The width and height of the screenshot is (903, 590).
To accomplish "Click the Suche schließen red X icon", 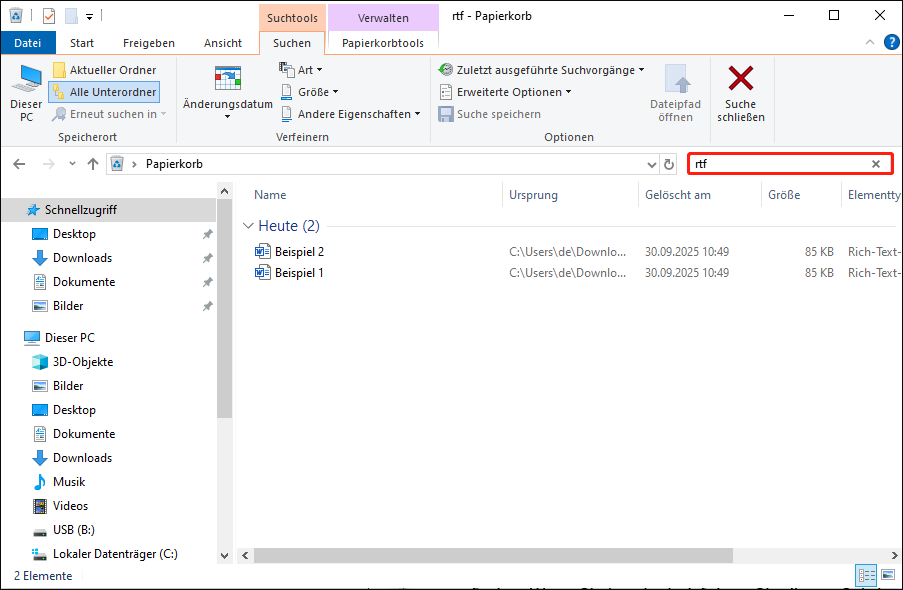I will 740,79.
